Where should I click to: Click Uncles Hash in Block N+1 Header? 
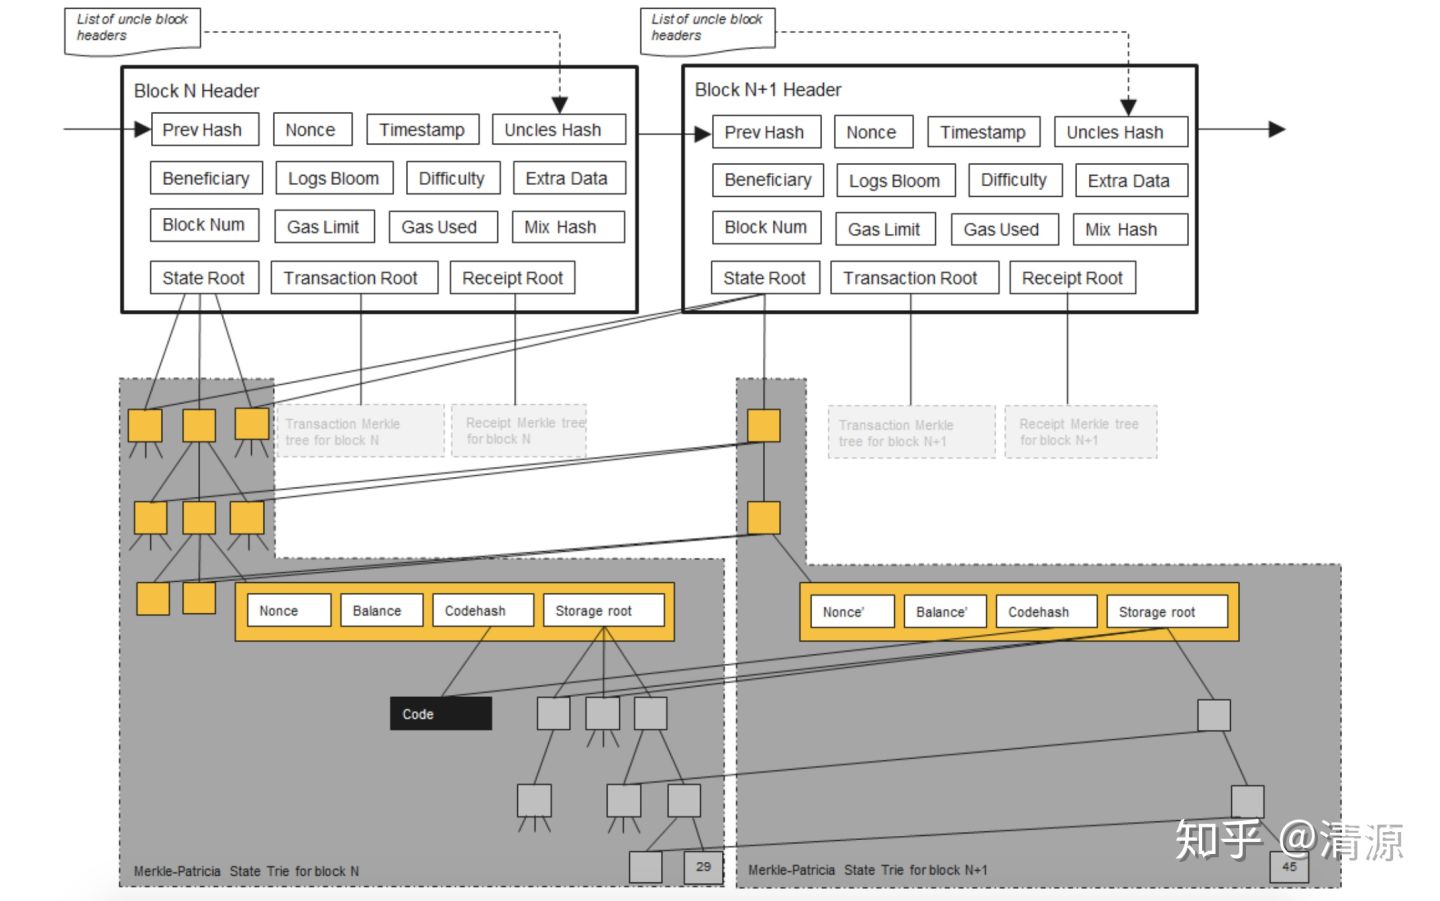tap(1120, 132)
